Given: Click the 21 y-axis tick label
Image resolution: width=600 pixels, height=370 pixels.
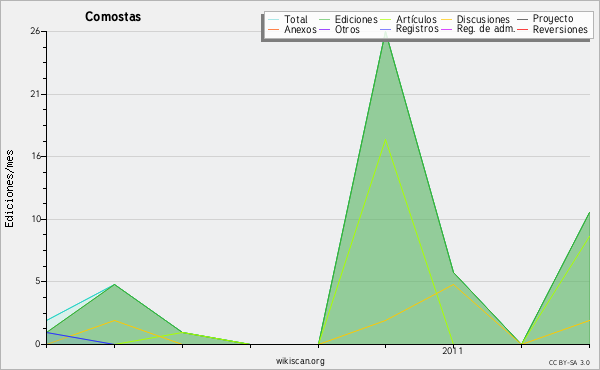Looking at the screenshot, I should pyautogui.click(x=35, y=94).
